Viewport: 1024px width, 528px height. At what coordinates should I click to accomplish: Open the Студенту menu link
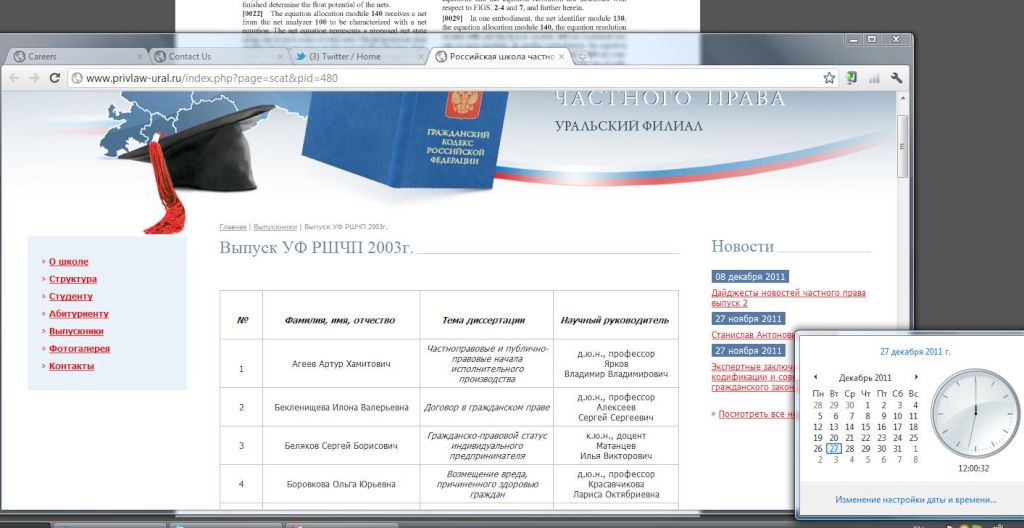tap(71, 297)
